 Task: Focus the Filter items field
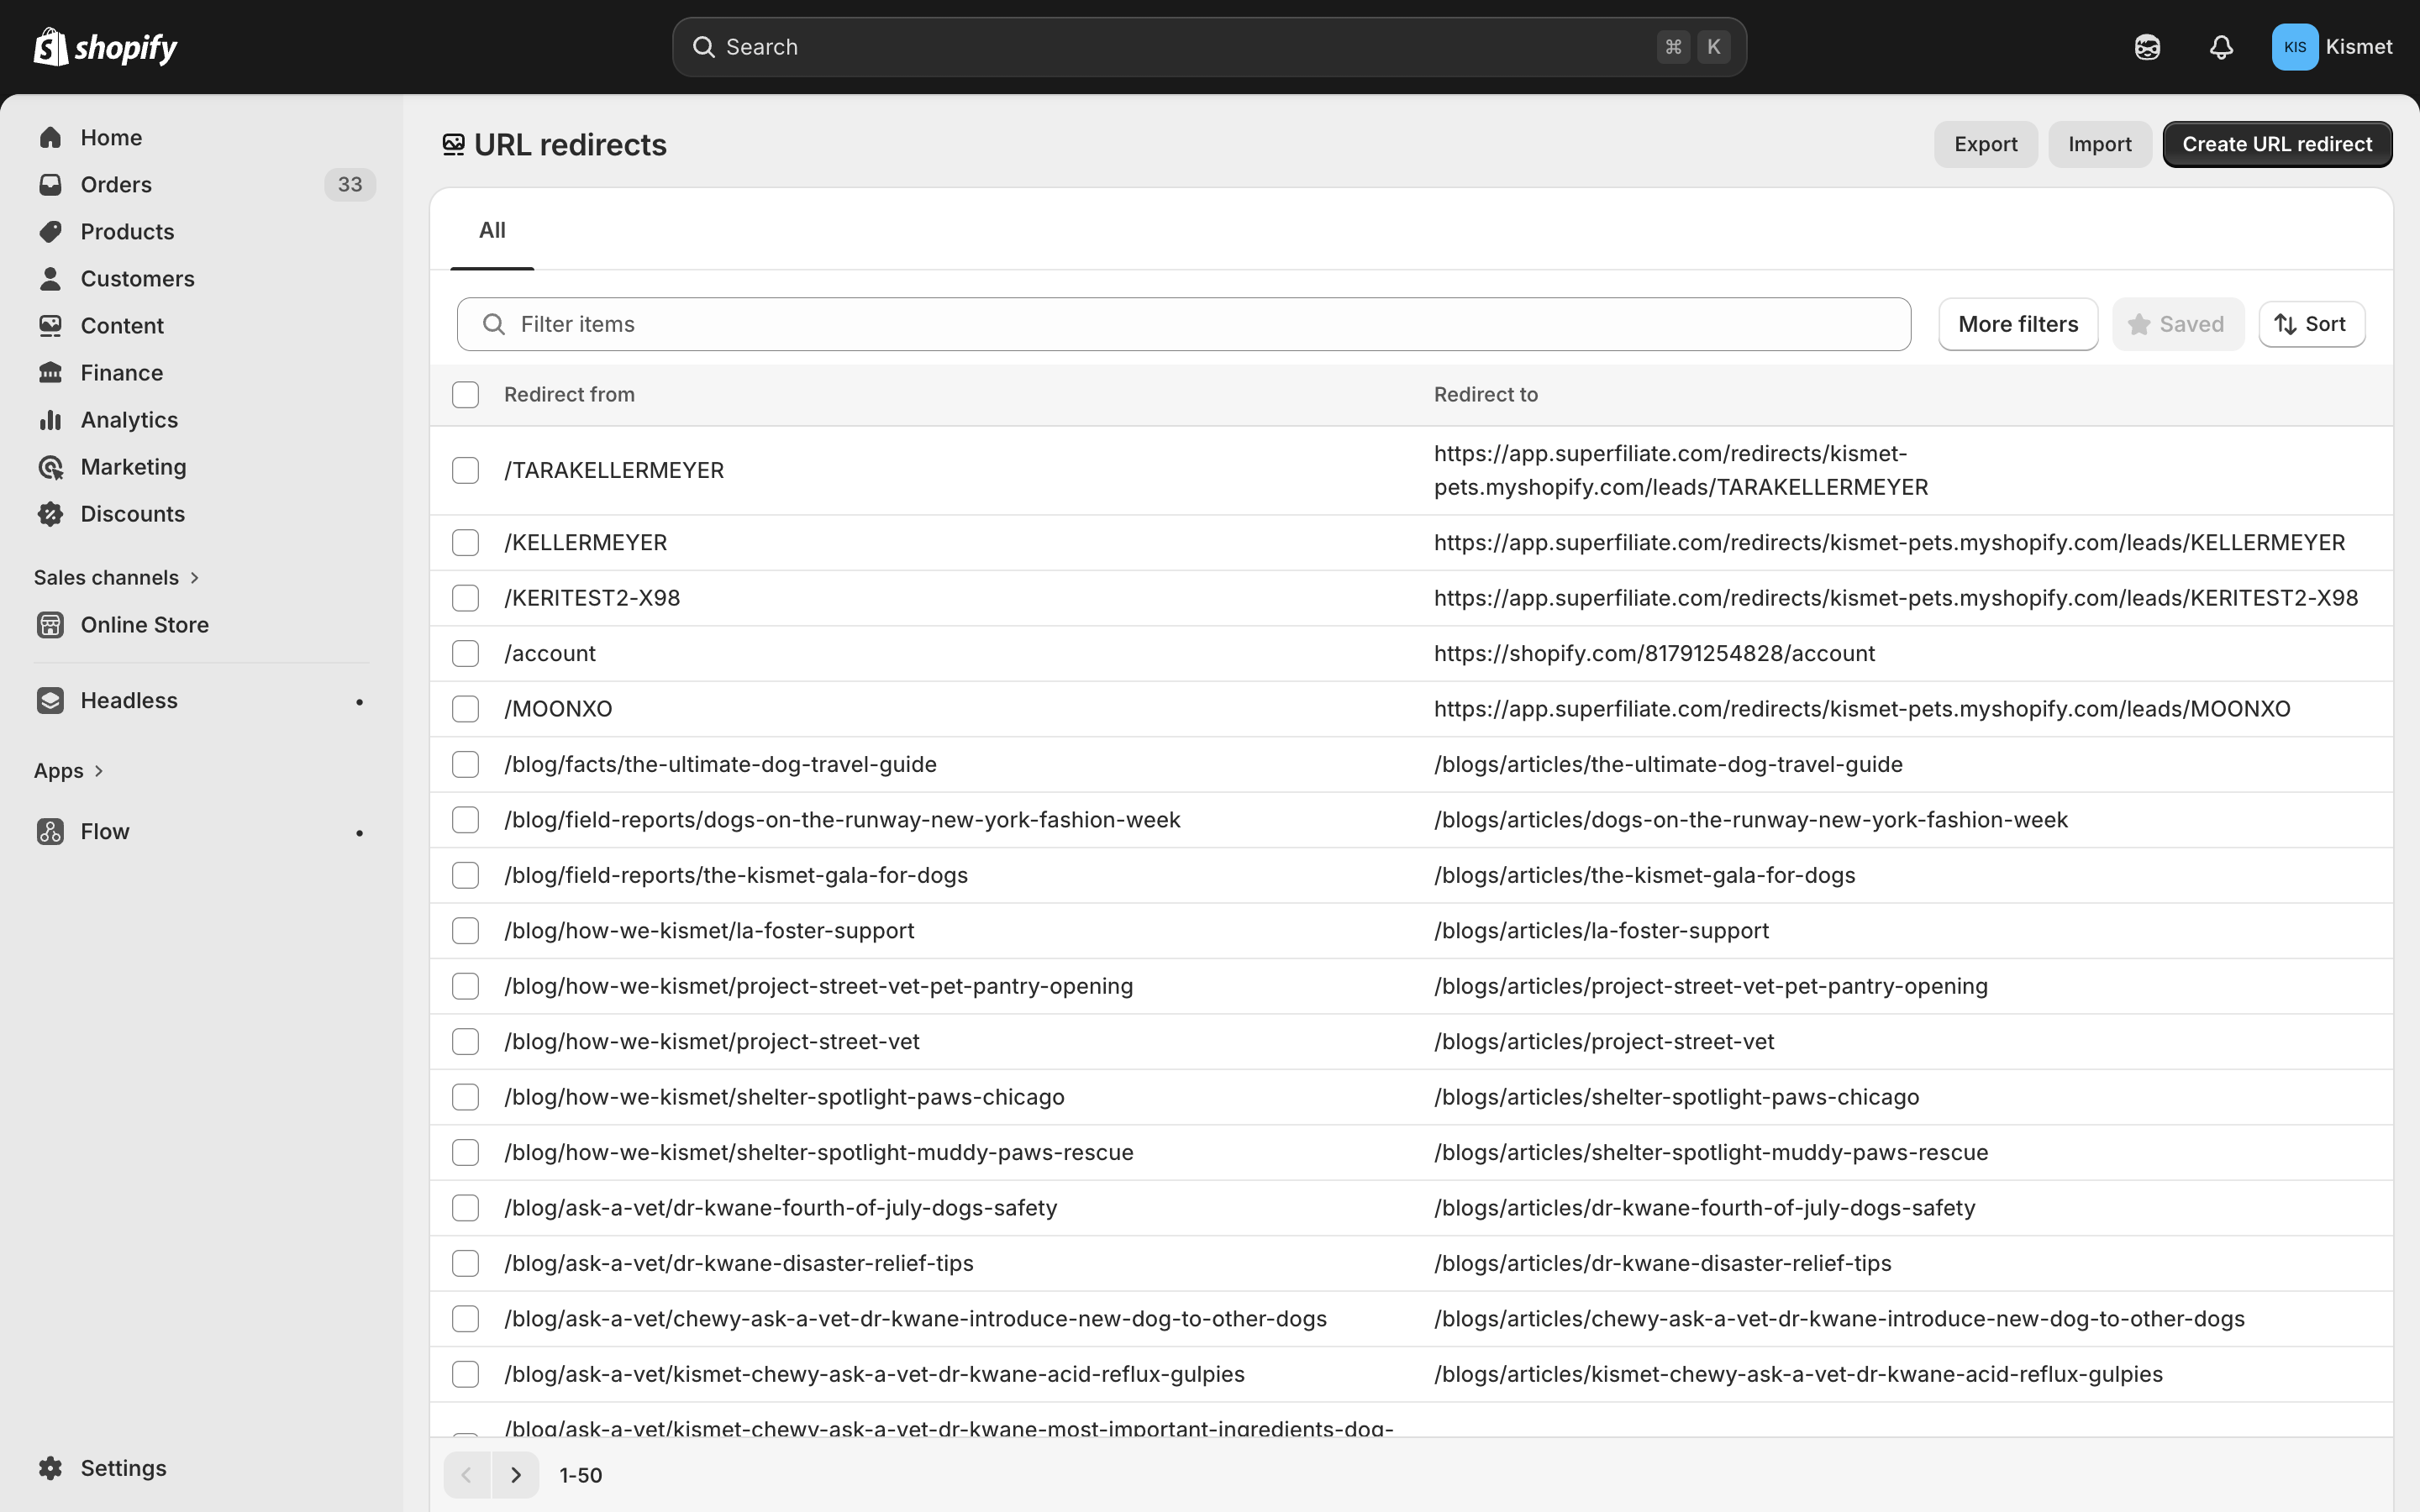[x=1184, y=324]
